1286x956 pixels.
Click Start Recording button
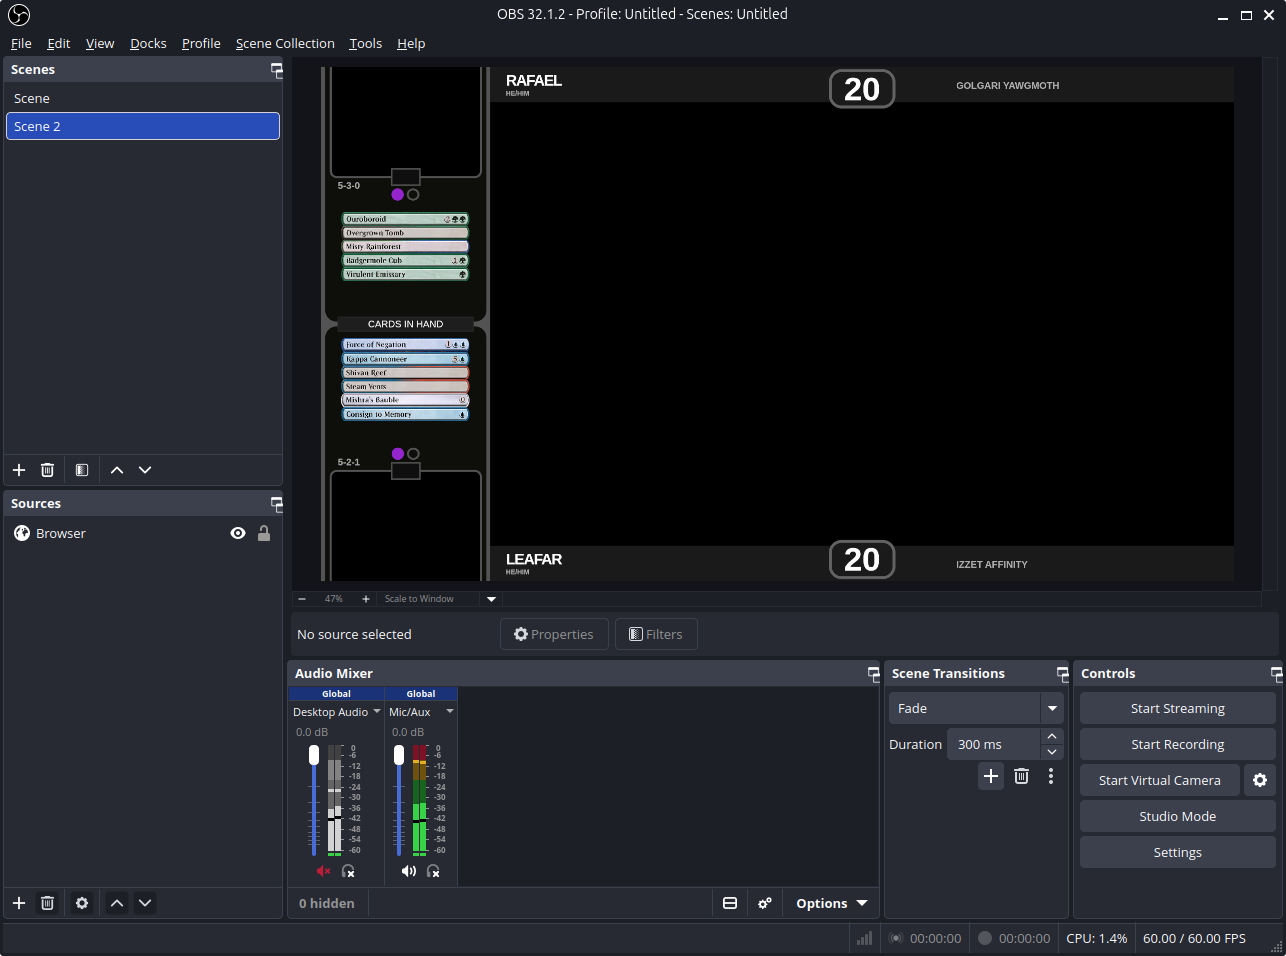pyautogui.click(x=1177, y=744)
